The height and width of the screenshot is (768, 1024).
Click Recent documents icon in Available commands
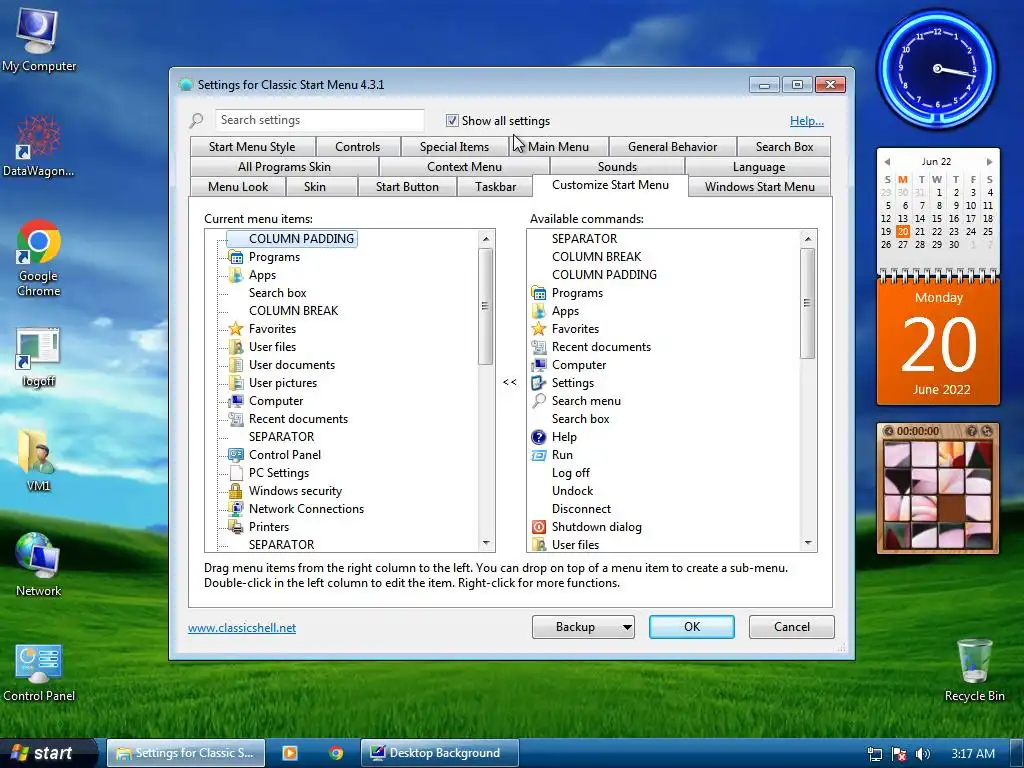[539, 347]
